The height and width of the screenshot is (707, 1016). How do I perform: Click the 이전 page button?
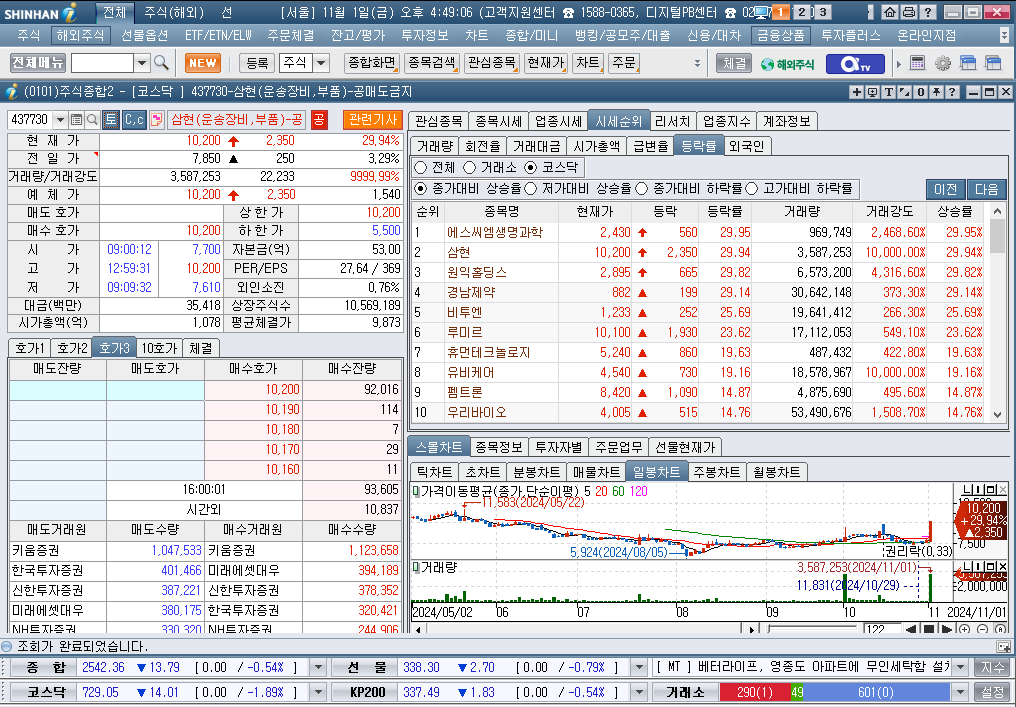click(x=945, y=189)
